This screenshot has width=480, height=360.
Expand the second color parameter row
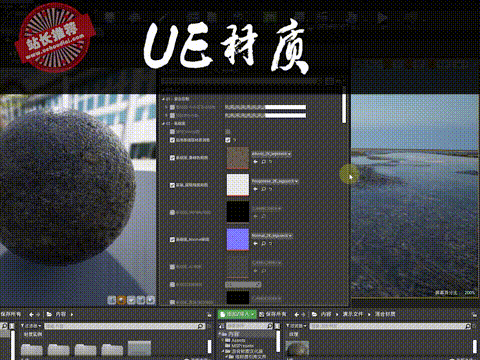tap(167, 115)
